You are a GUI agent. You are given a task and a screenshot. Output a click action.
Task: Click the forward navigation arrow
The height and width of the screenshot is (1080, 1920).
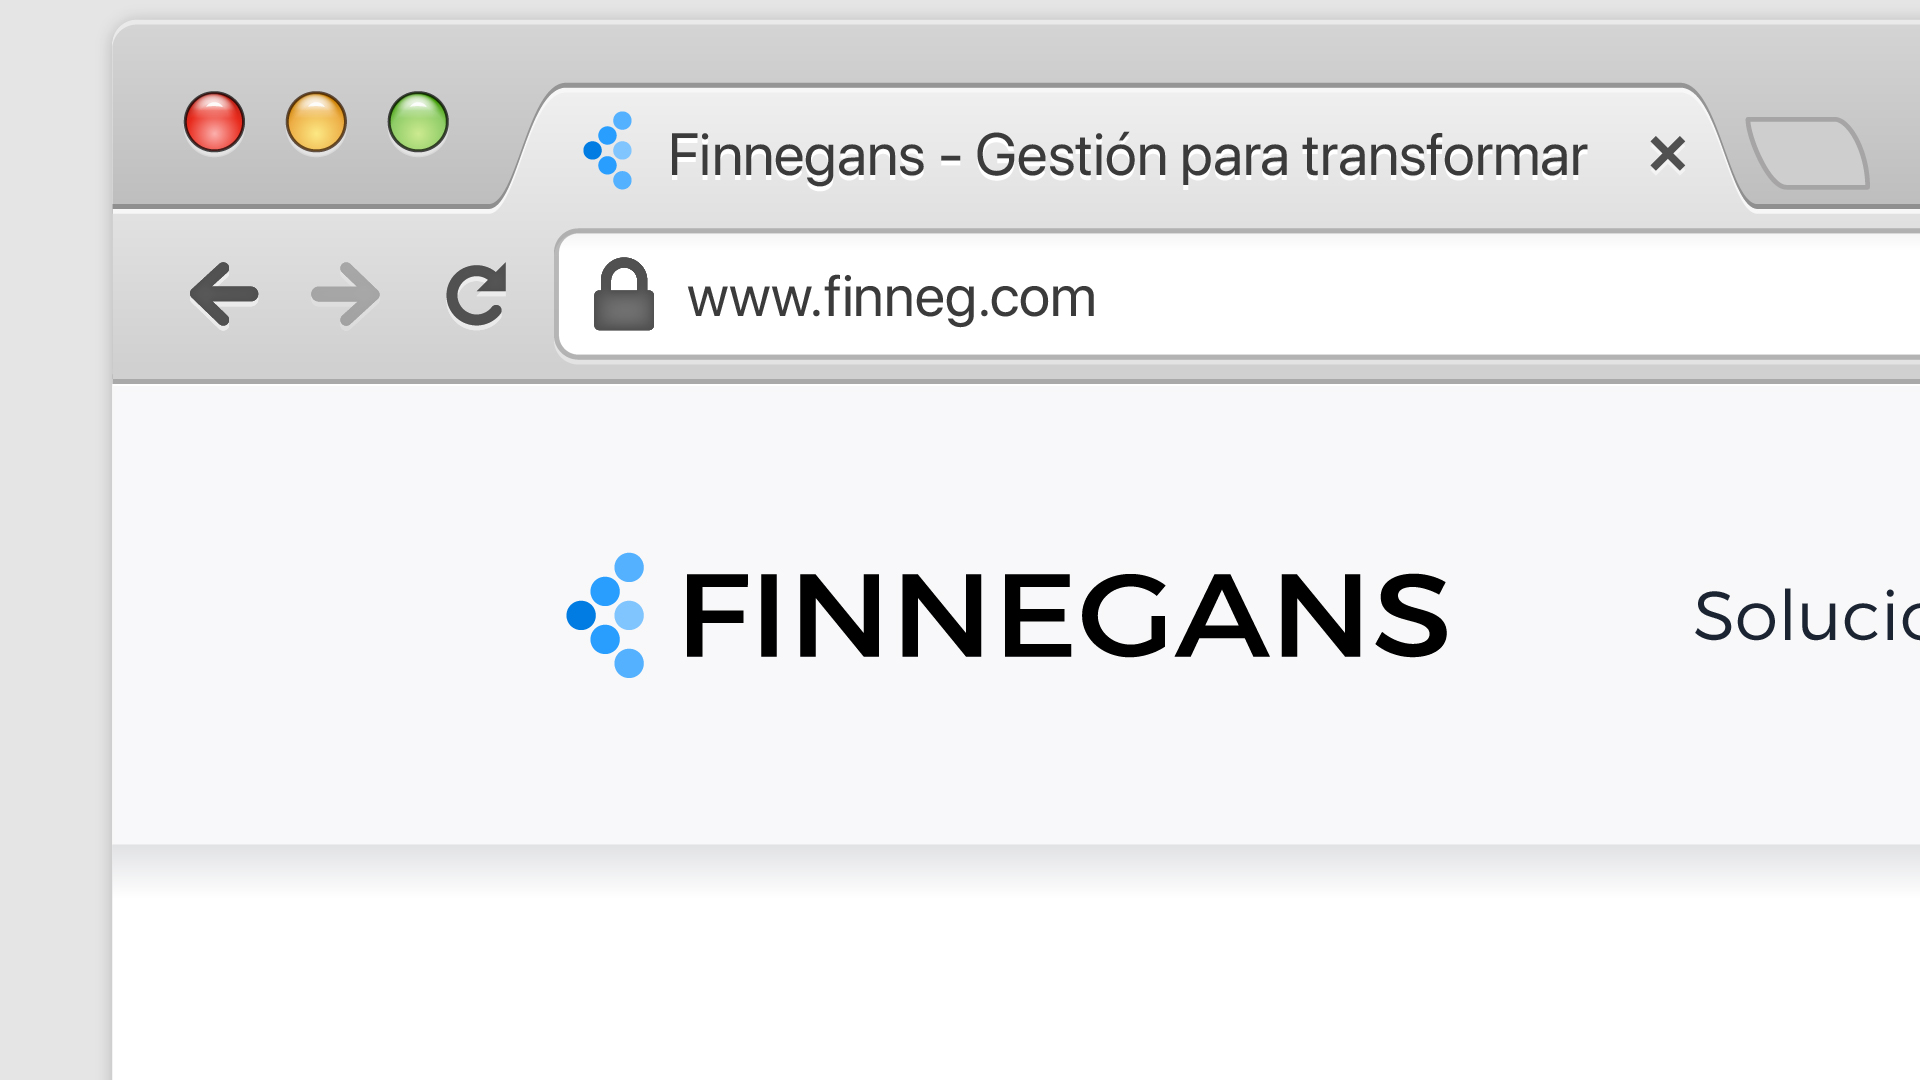pyautogui.click(x=346, y=294)
